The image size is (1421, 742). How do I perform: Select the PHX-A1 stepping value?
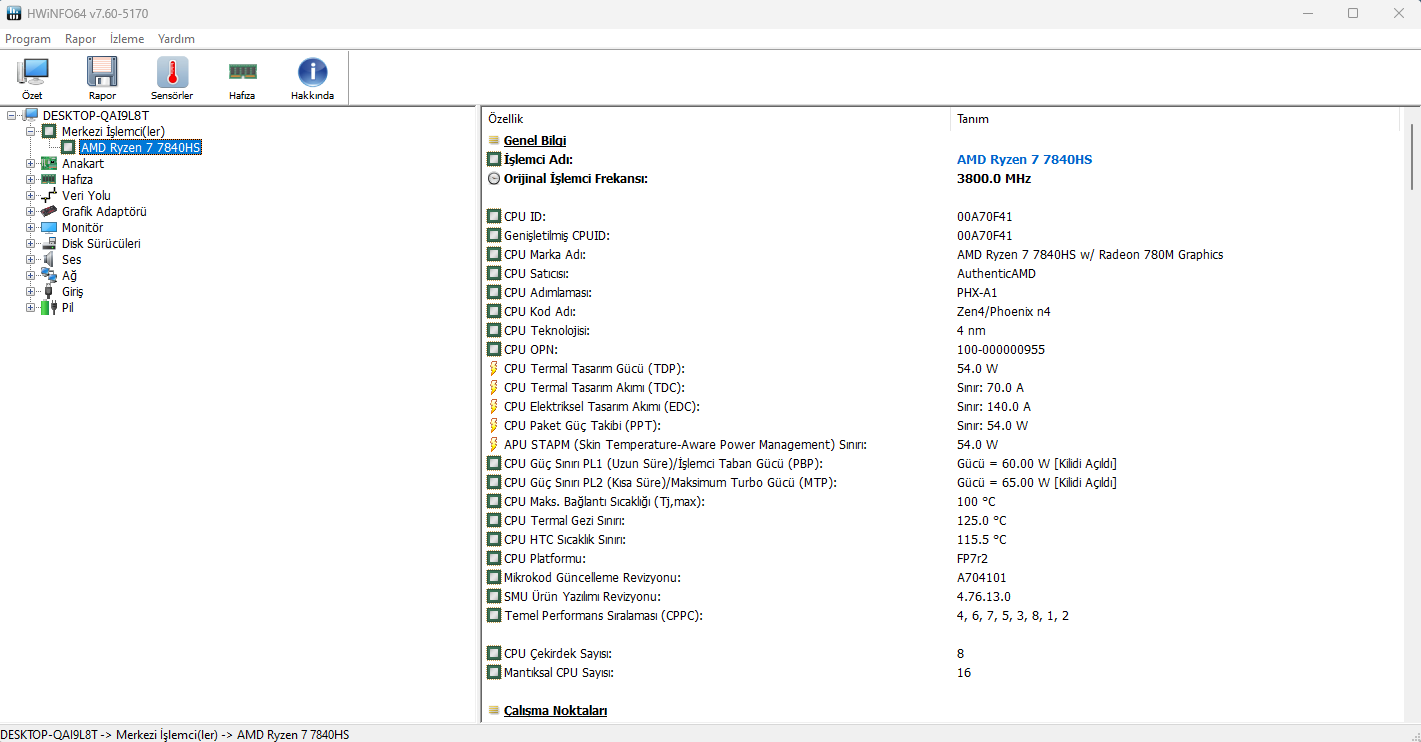[978, 292]
